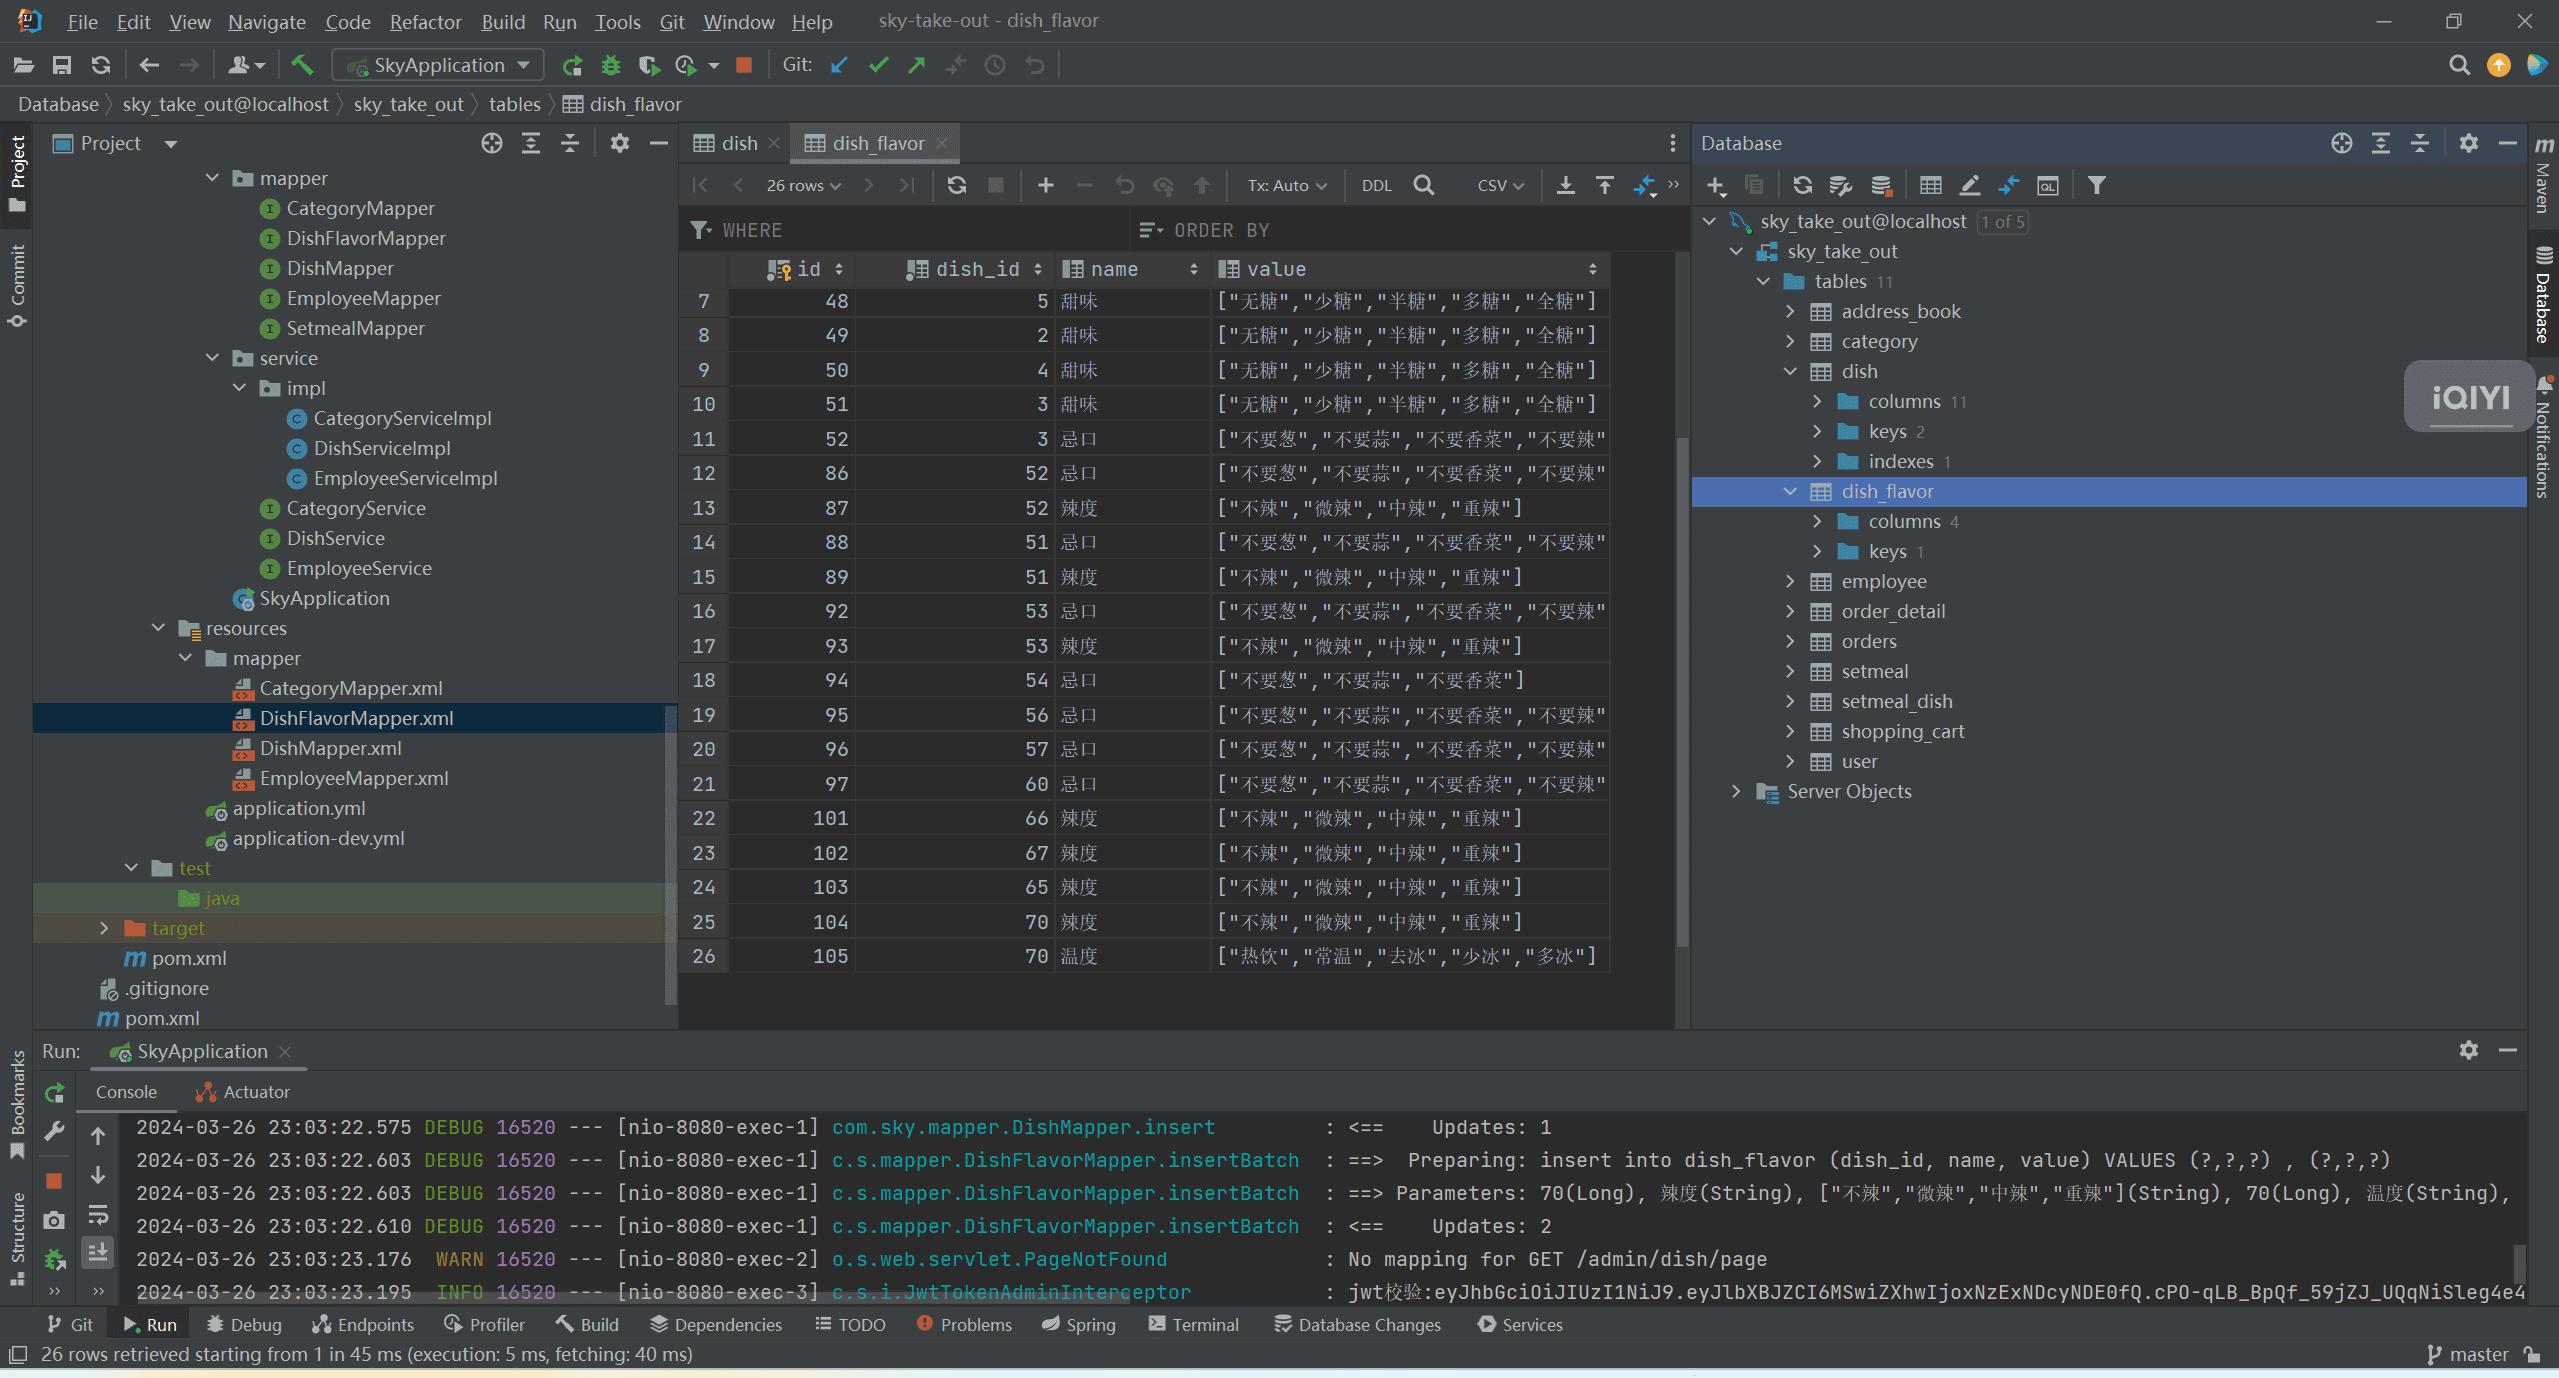Click the master branch status widget
The image size is (2559, 1378).
[2467, 1354]
